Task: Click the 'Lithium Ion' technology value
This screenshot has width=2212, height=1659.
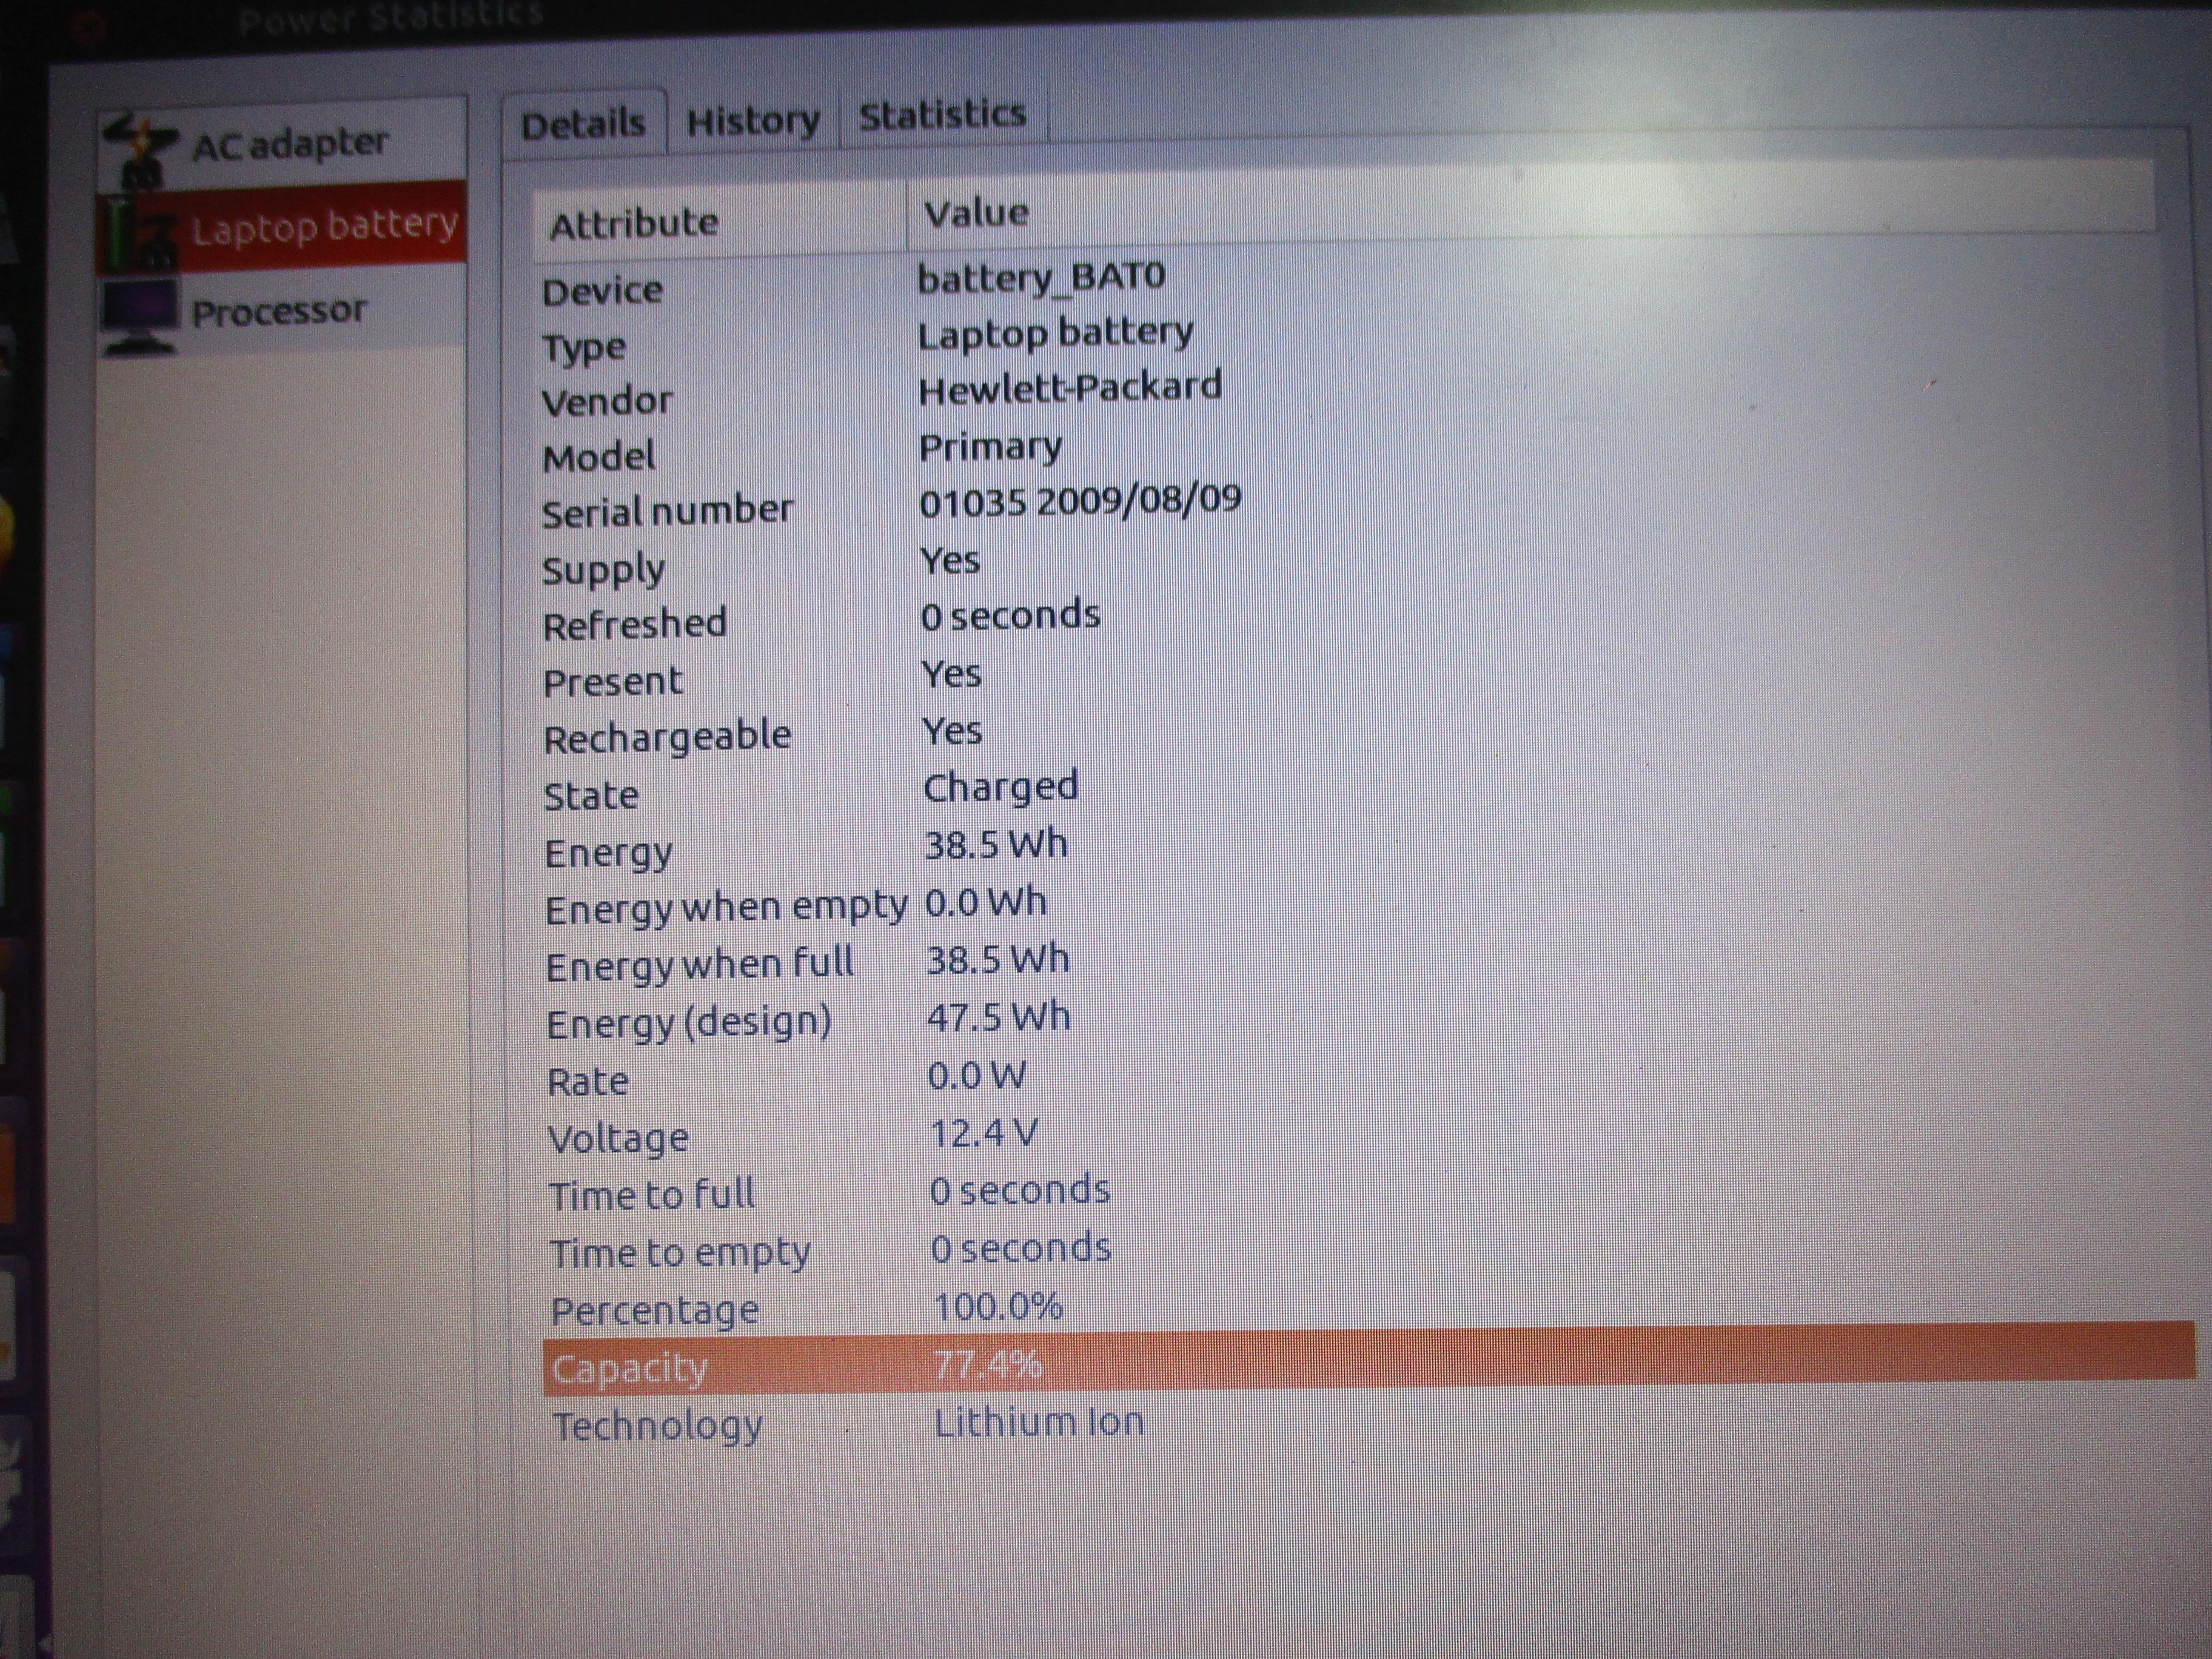Action: click(1039, 1422)
